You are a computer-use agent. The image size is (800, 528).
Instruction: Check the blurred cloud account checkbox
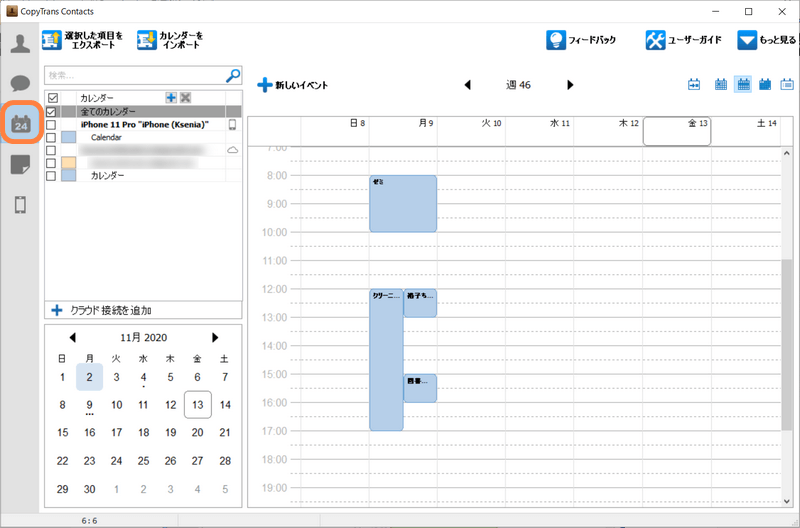tap(51, 150)
